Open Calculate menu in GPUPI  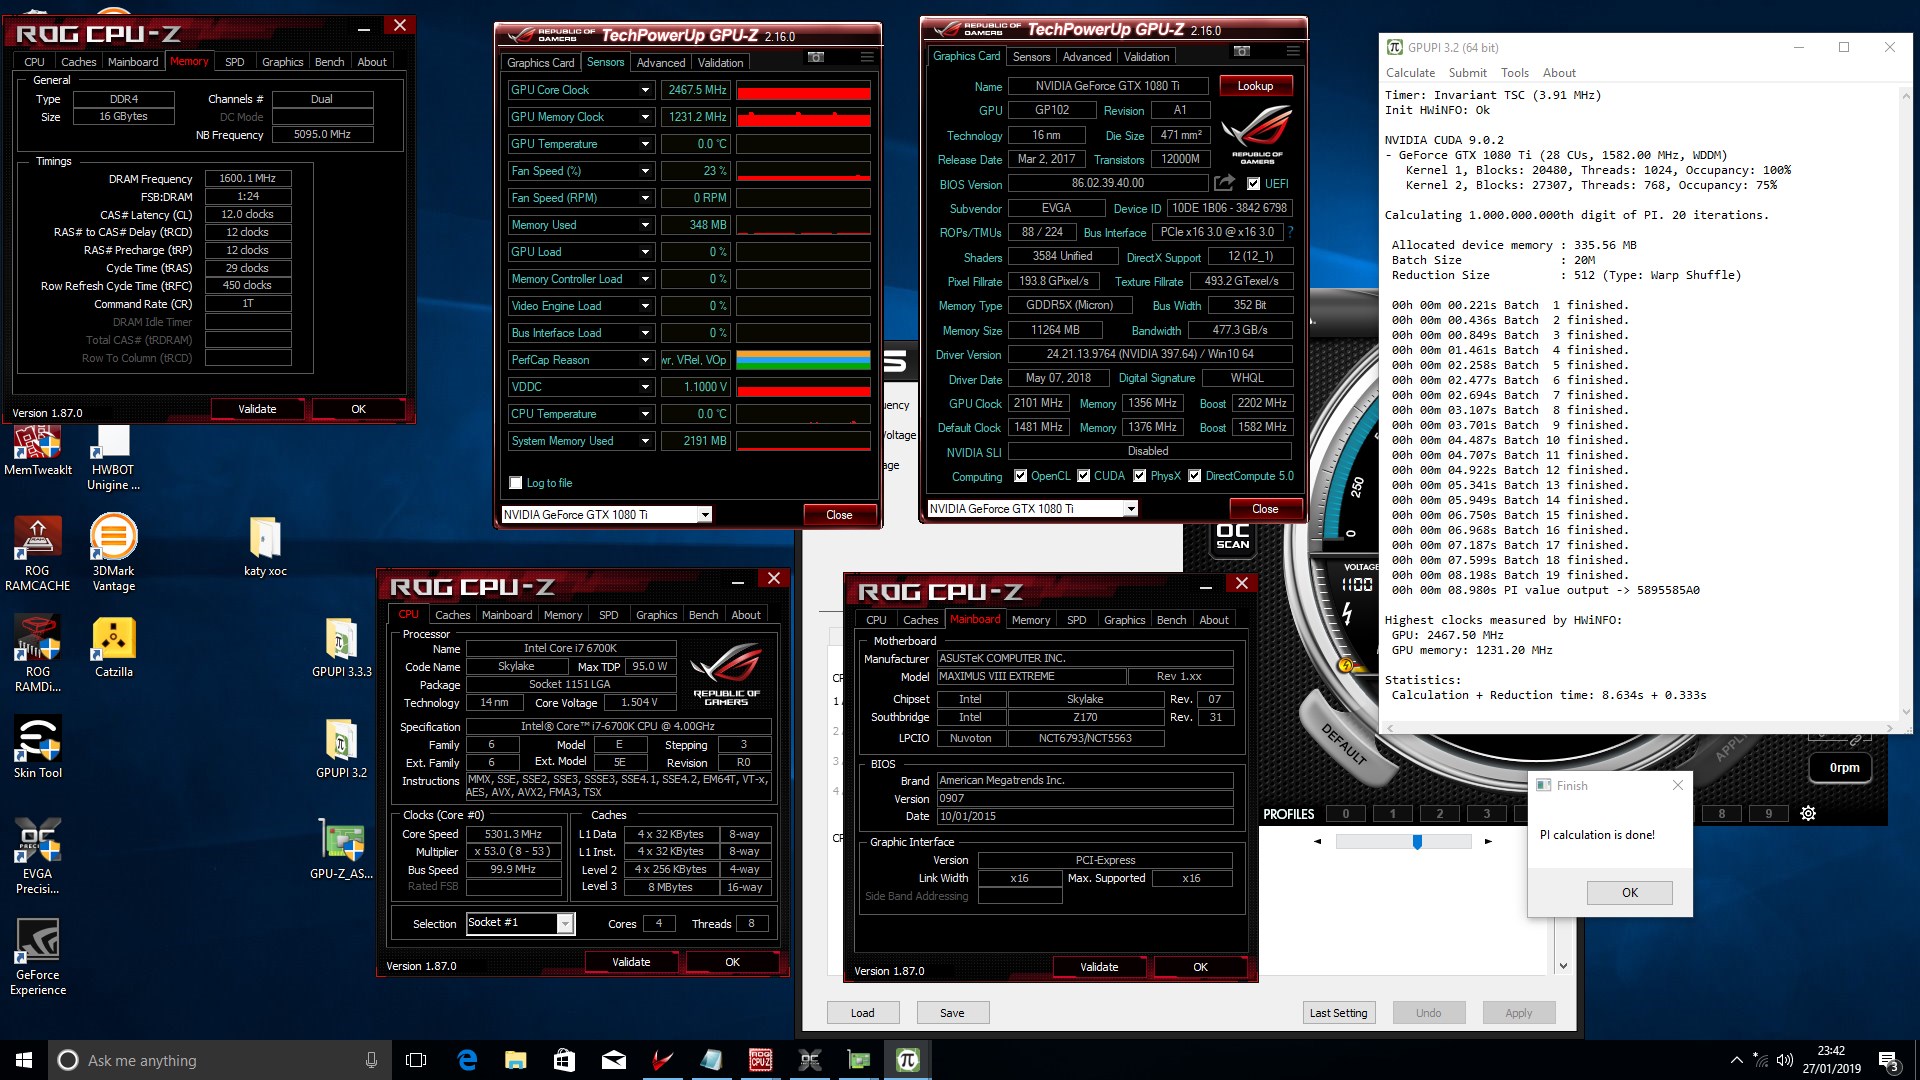click(x=1410, y=73)
